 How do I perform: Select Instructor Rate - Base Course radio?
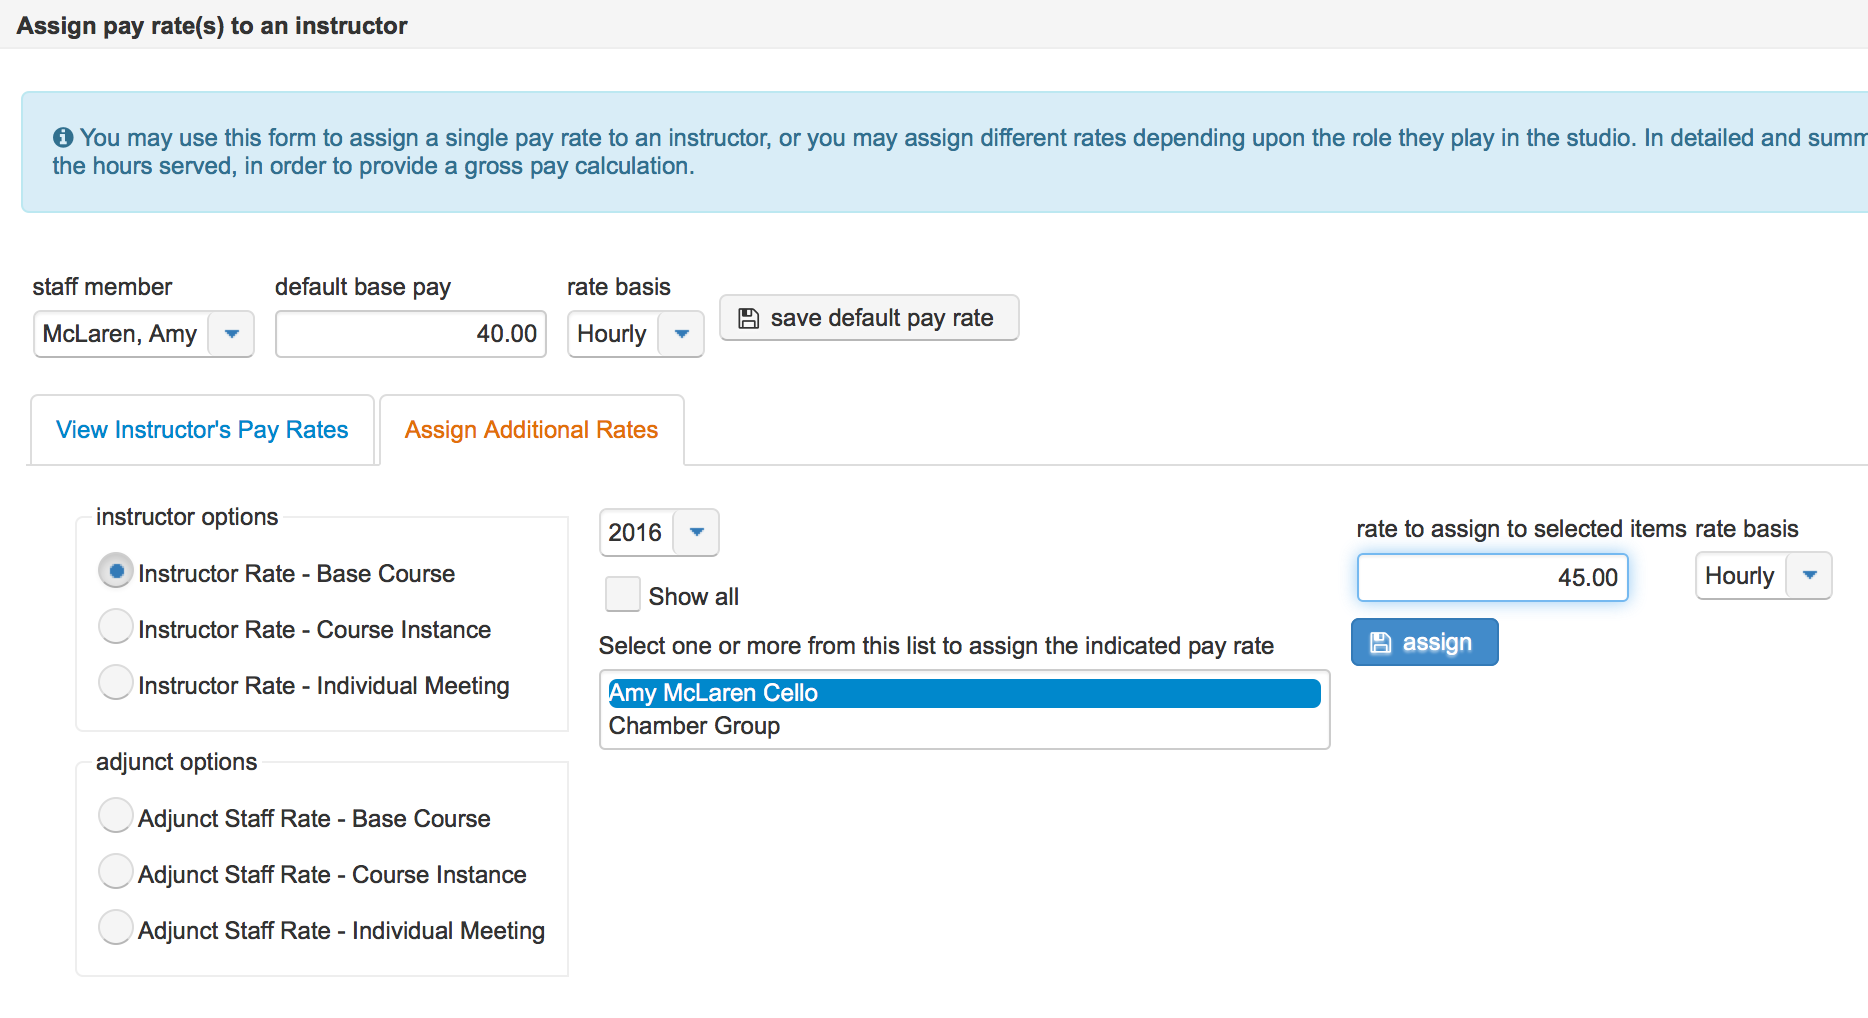pyautogui.click(x=116, y=571)
